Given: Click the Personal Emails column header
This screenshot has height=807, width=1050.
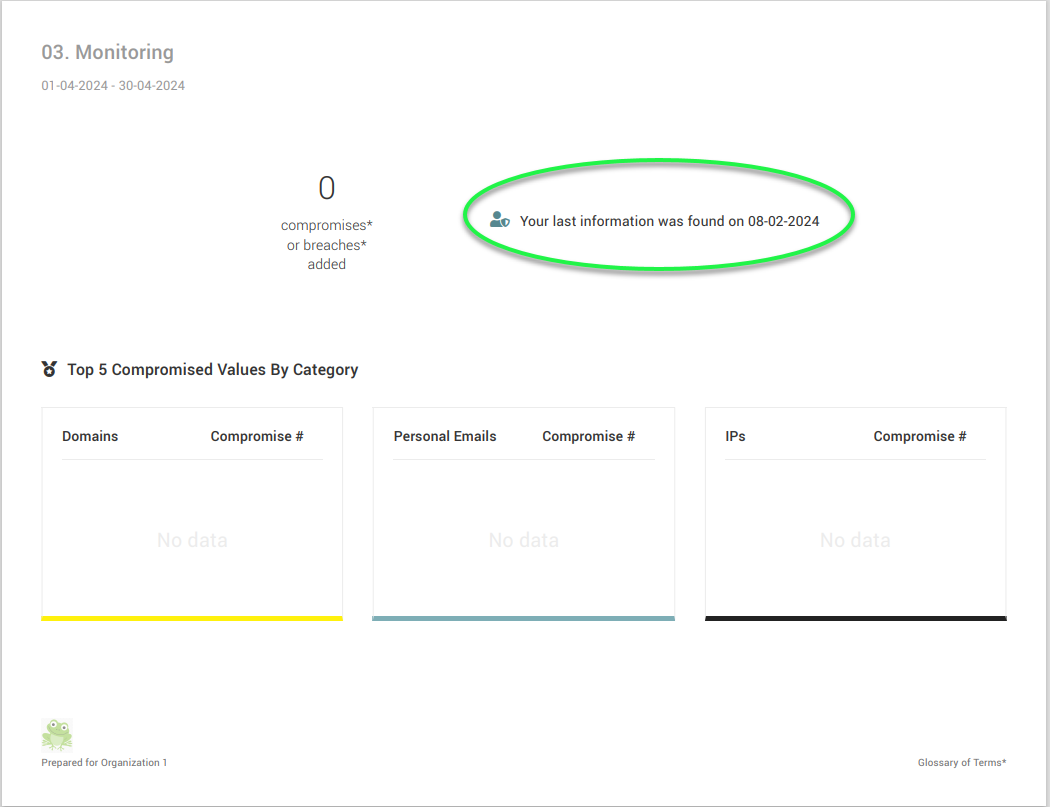Looking at the screenshot, I should pyautogui.click(x=445, y=436).
